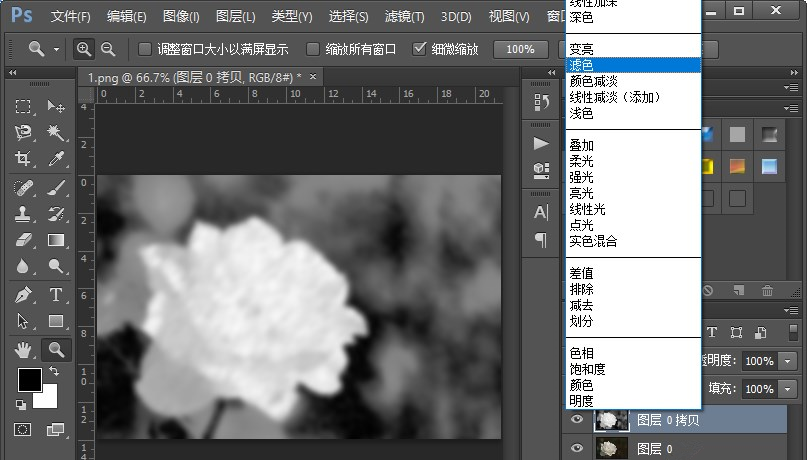
Task: Choose zoom in mode in options bar
Action: [83, 49]
